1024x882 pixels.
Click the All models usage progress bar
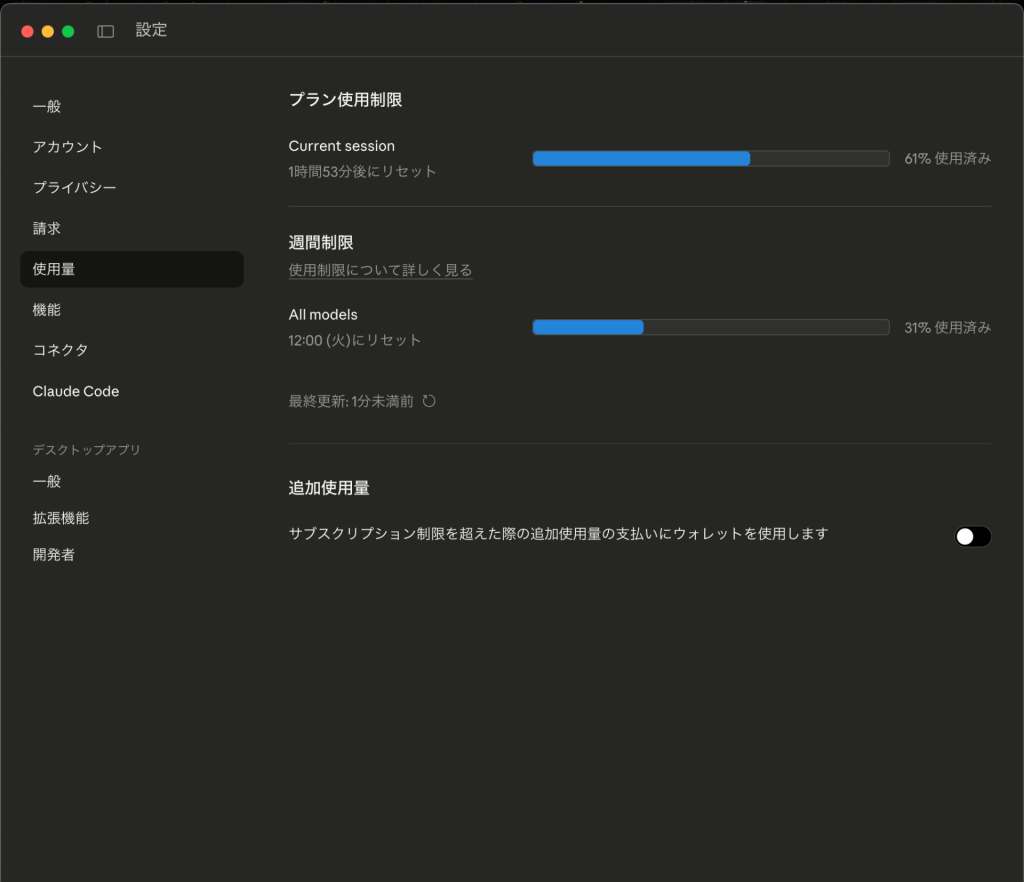pyautogui.click(x=710, y=326)
